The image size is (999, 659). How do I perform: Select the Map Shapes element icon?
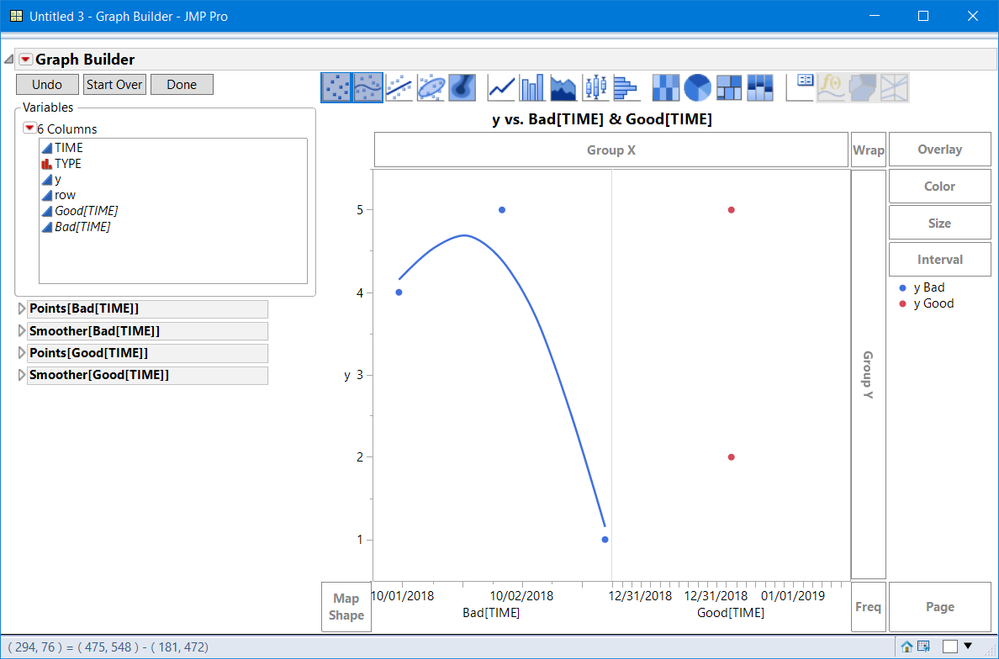point(863,87)
